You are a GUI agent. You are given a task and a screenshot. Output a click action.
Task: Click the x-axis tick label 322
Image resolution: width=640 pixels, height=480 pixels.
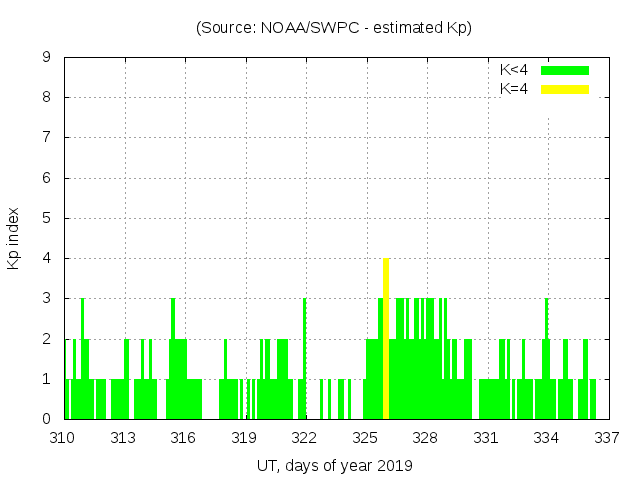(305, 437)
